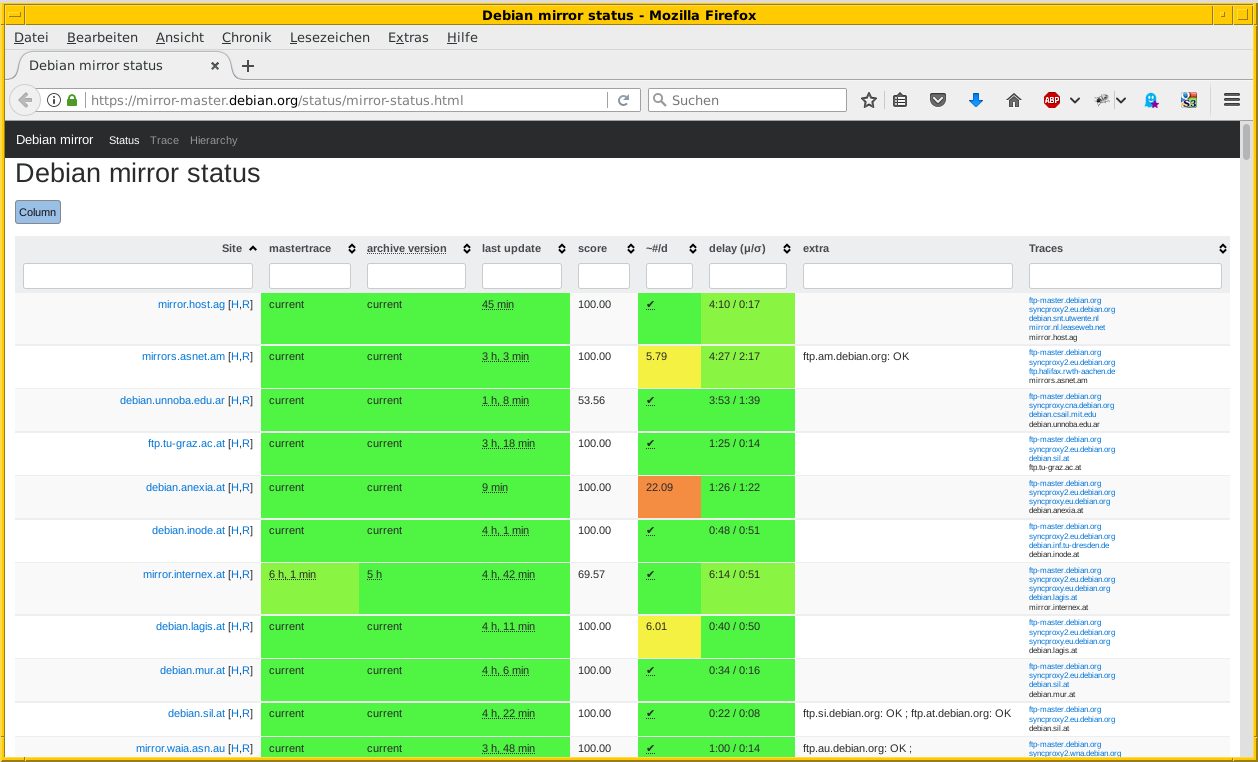Expand the Adblock Plus dropdown arrow
The height and width of the screenshot is (762, 1258).
[1075, 100]
